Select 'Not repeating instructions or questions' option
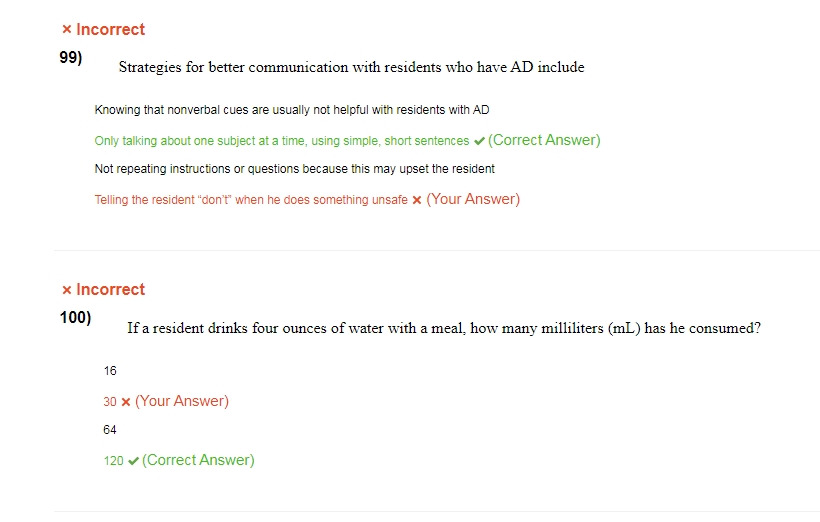The height and width of the screenshot is (522, 820). 294,169
